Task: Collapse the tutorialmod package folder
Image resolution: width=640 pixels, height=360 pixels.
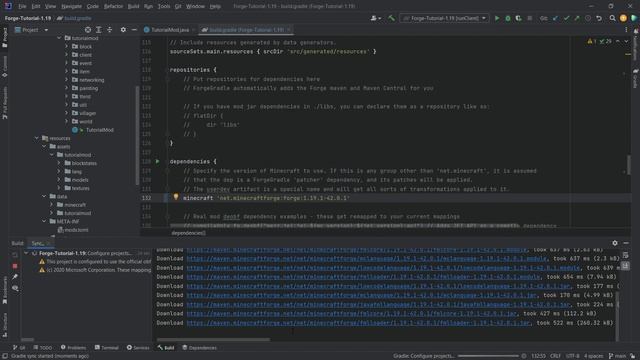Action: point(59,38)
